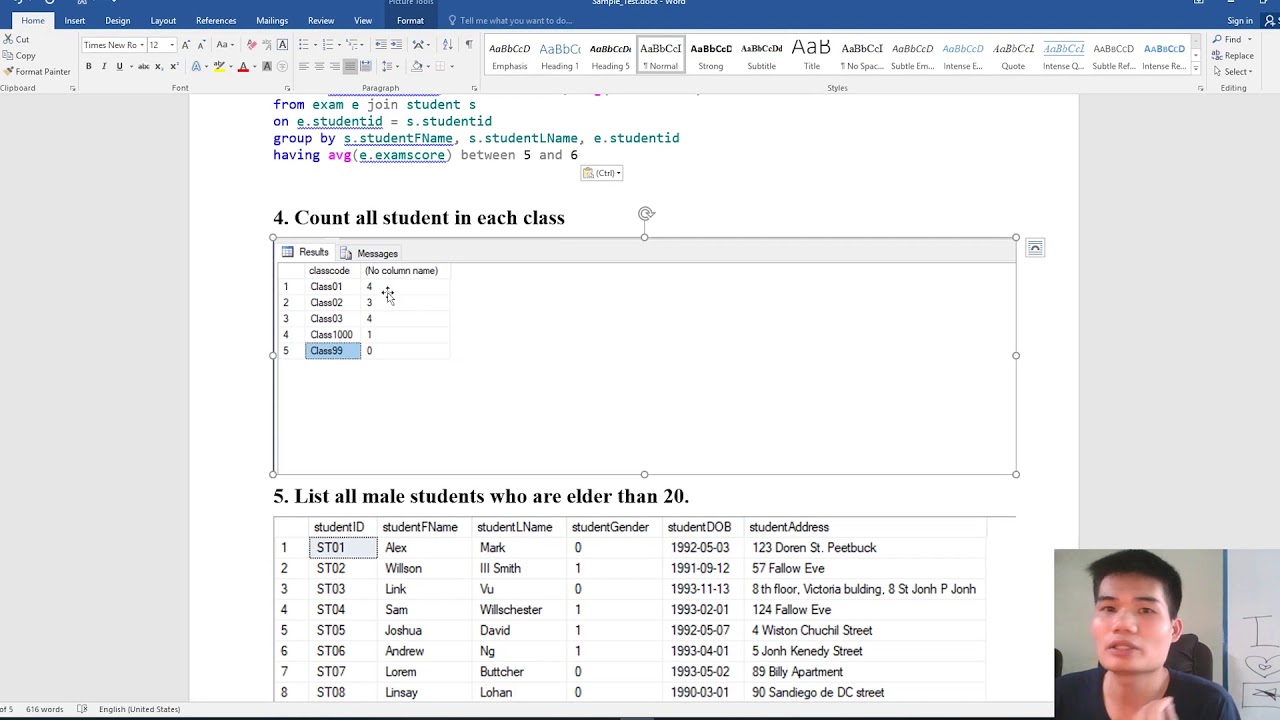Click the Distributed alignment icon
The height and width of the screenshot is (720, 1280).
tap(365, 66)
